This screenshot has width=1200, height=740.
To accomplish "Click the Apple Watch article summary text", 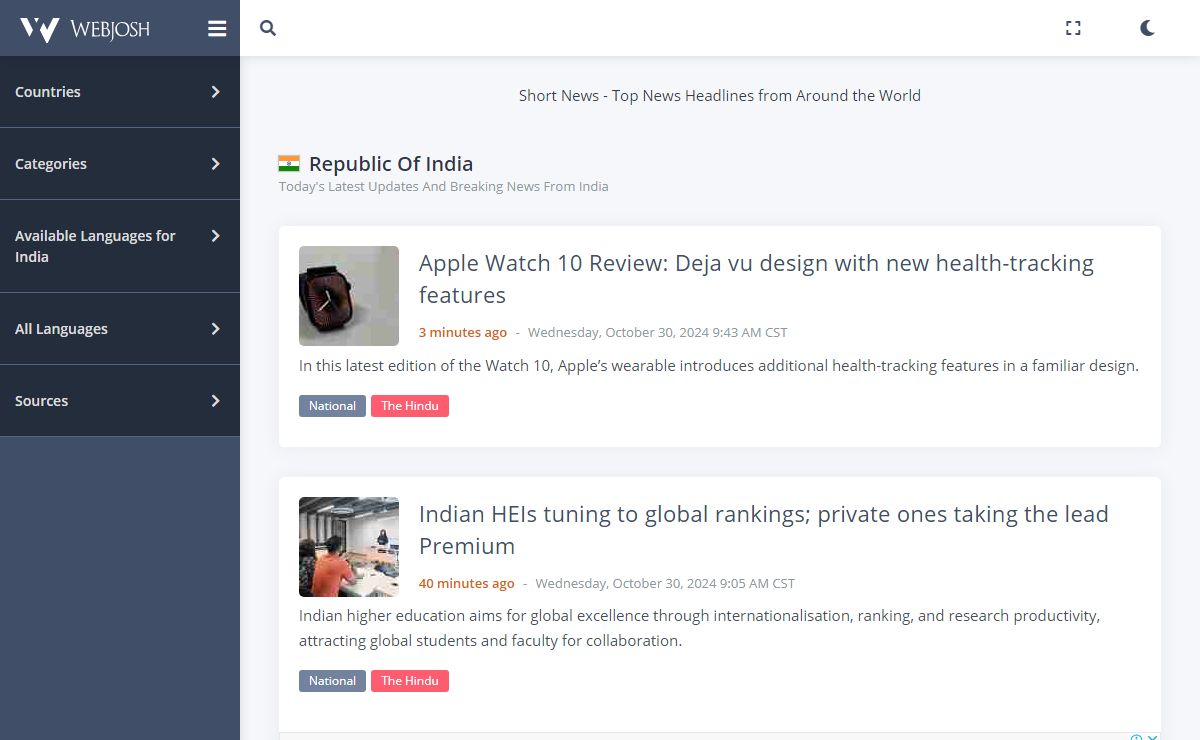I will click(x=719, y=366).
